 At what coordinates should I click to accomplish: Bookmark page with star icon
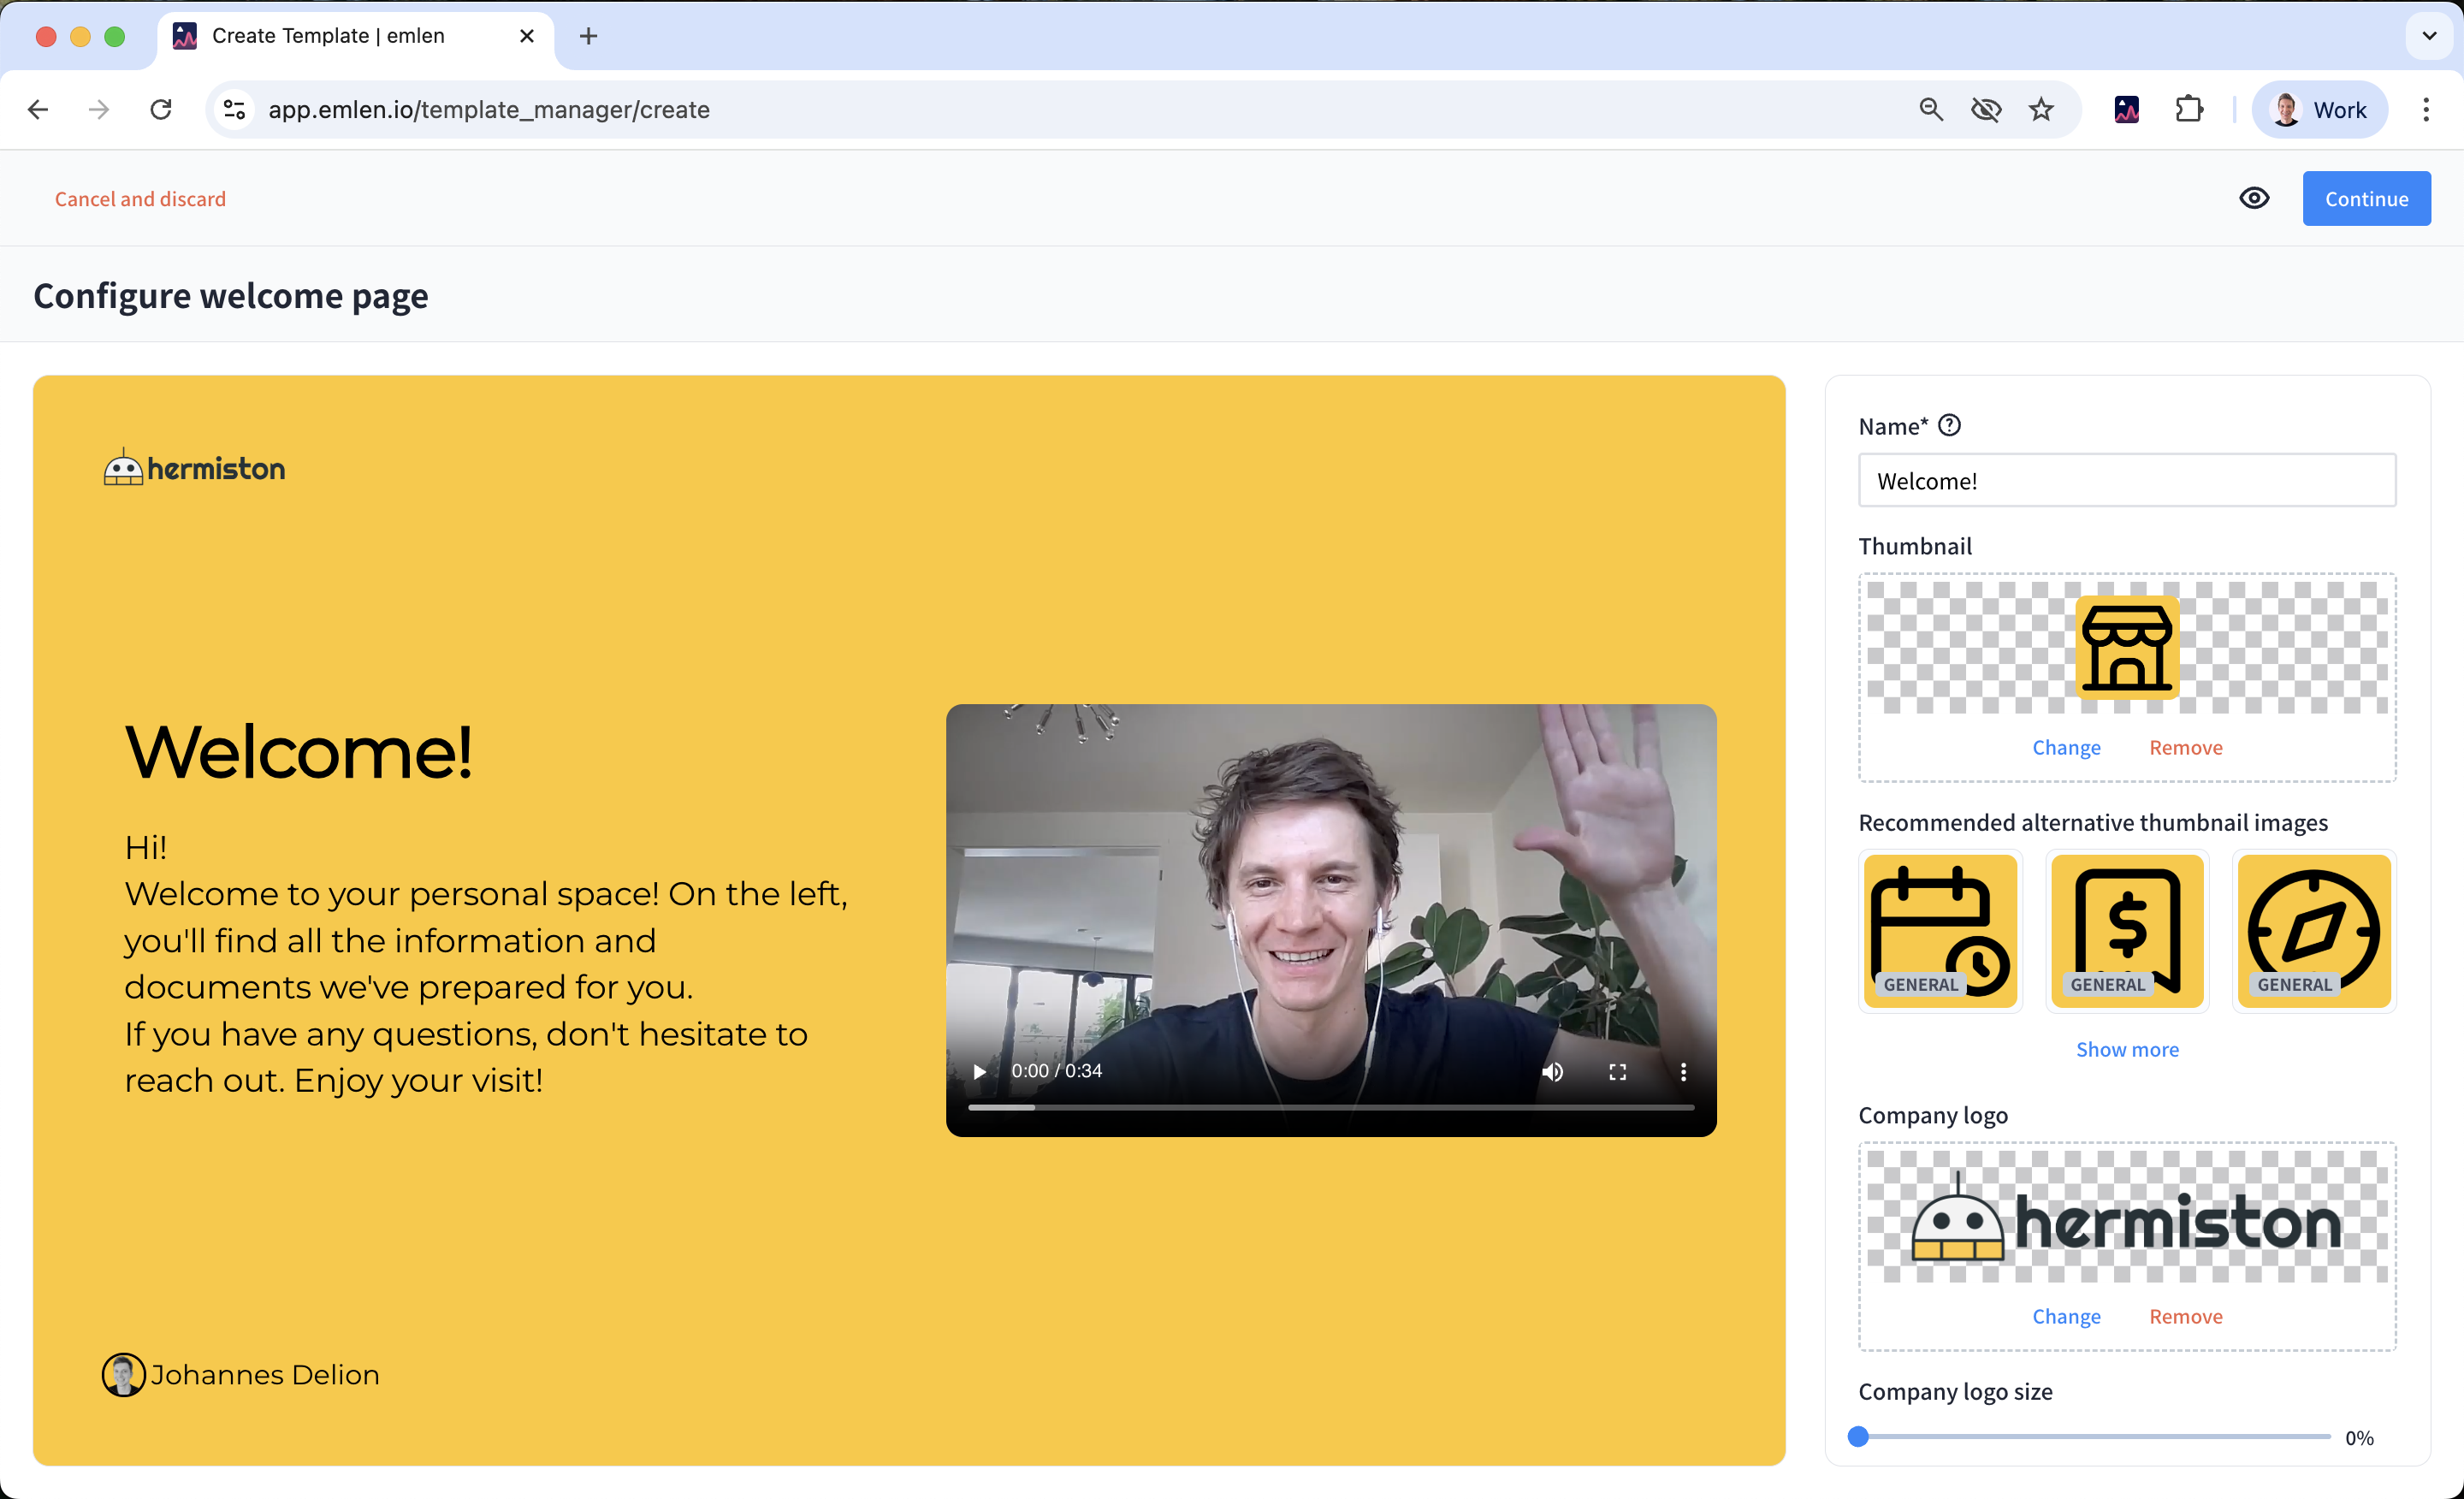(2041, 109)
